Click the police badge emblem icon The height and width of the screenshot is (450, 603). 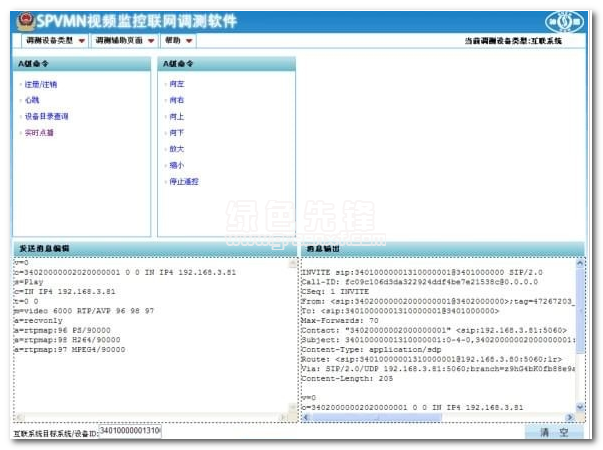coord(22,19)
